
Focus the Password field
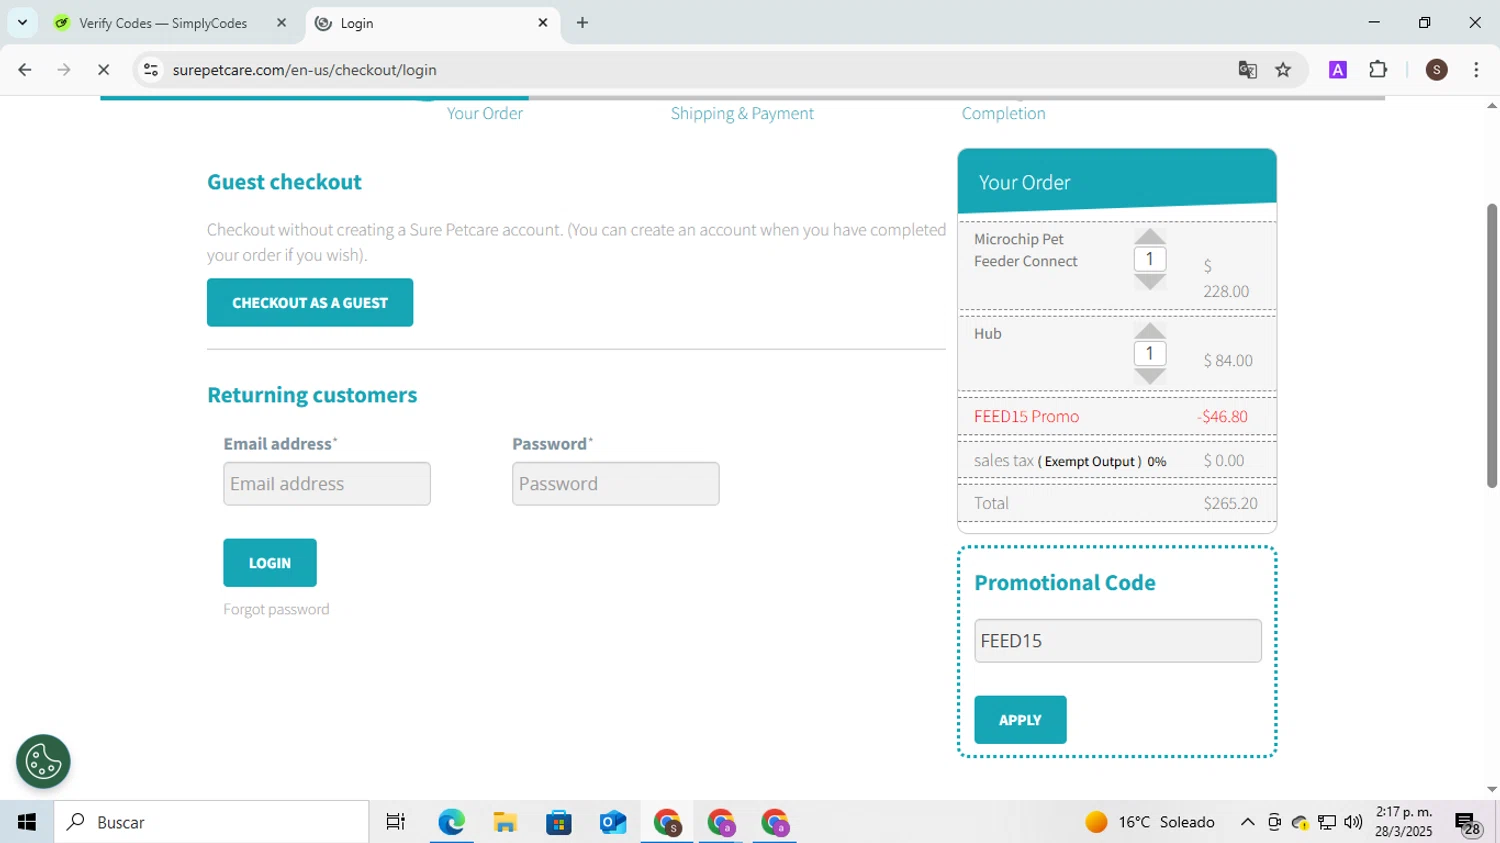[x=616, y=484]
